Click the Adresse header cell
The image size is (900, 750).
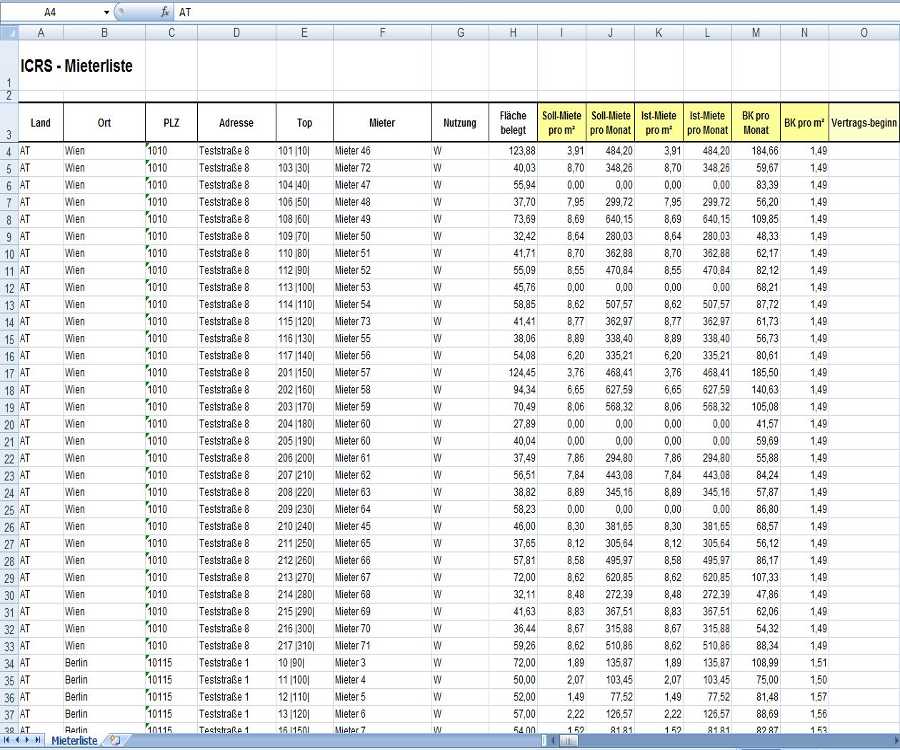(x=236, y=122)
